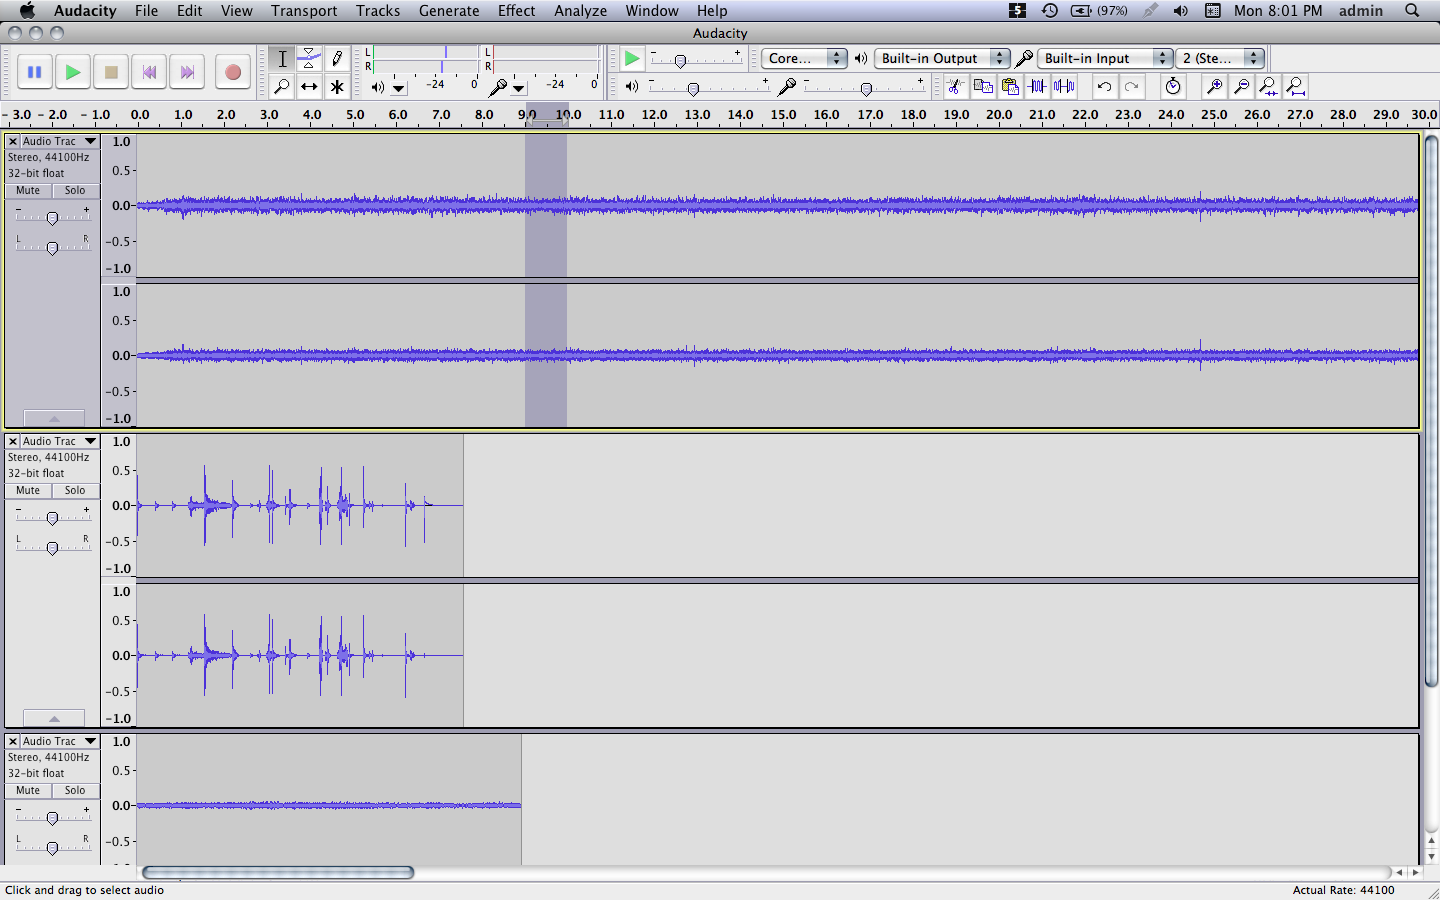Solo the second audio track
The image size is (1440, 900).
75,491
